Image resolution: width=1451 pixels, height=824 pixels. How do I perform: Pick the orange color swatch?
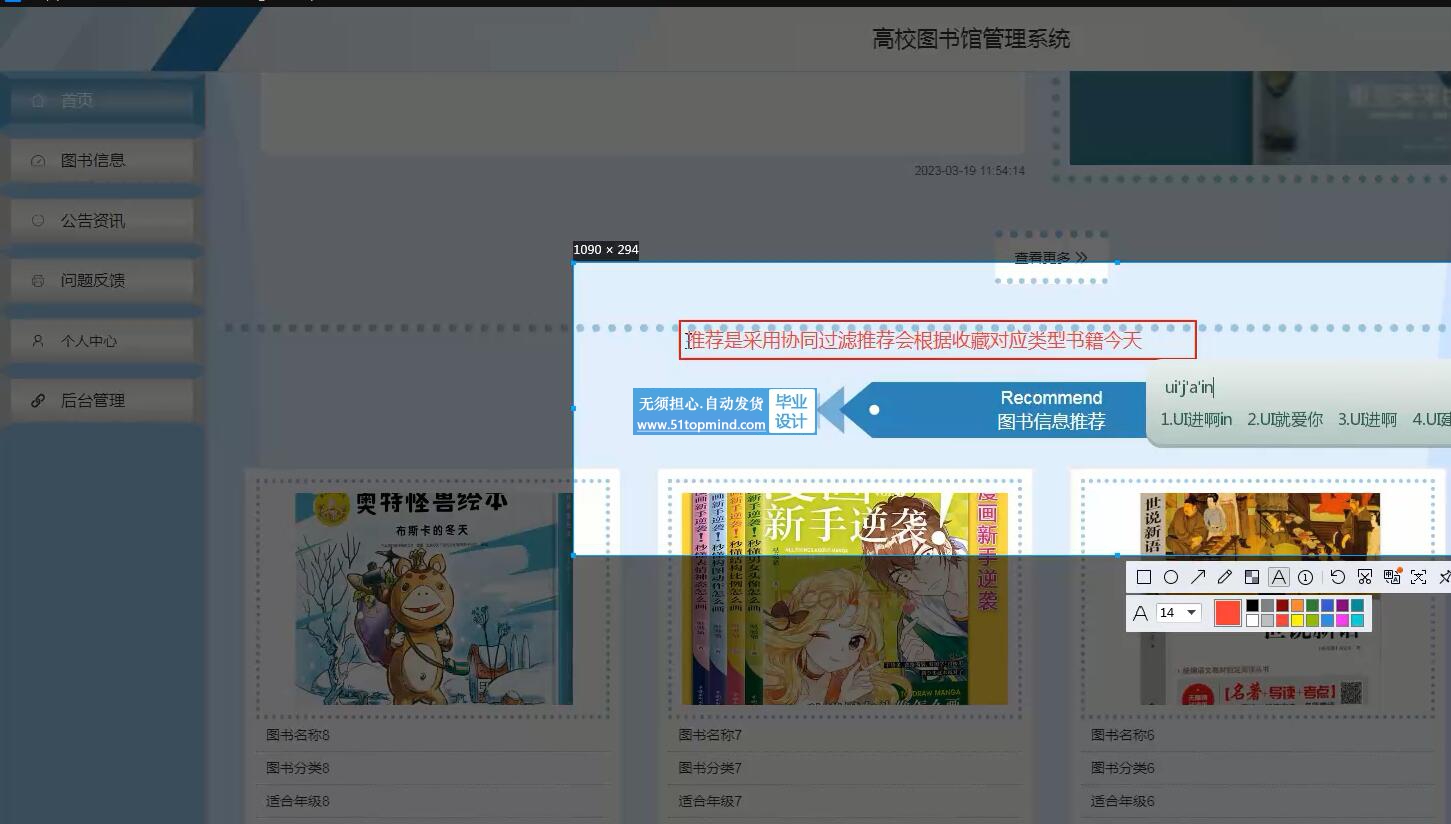pyautogui.click(x=1297, y=605)
